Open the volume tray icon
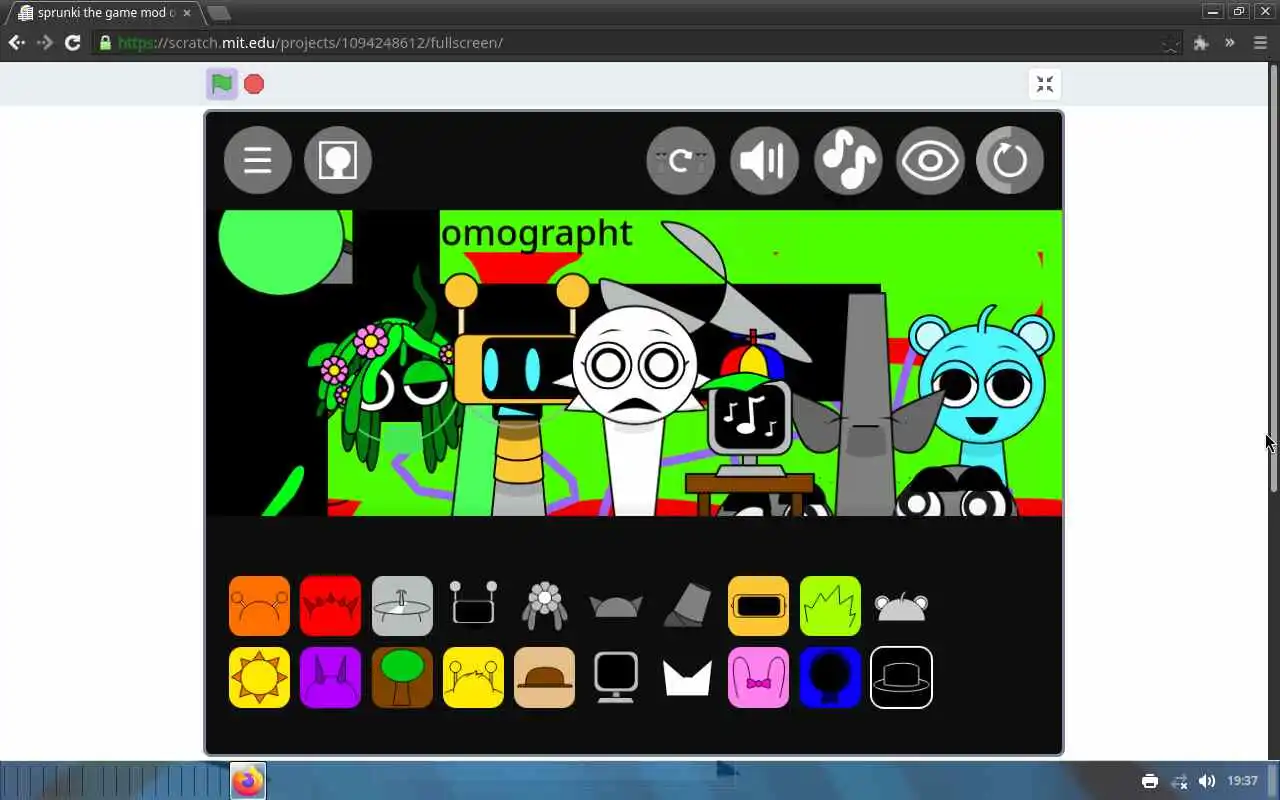Screen dimensions: 1280x800 click(x=1207, y=781)
